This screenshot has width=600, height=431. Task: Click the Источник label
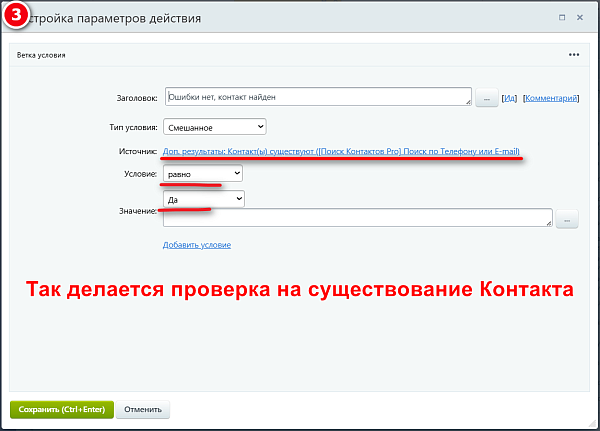tap(138, 152)
